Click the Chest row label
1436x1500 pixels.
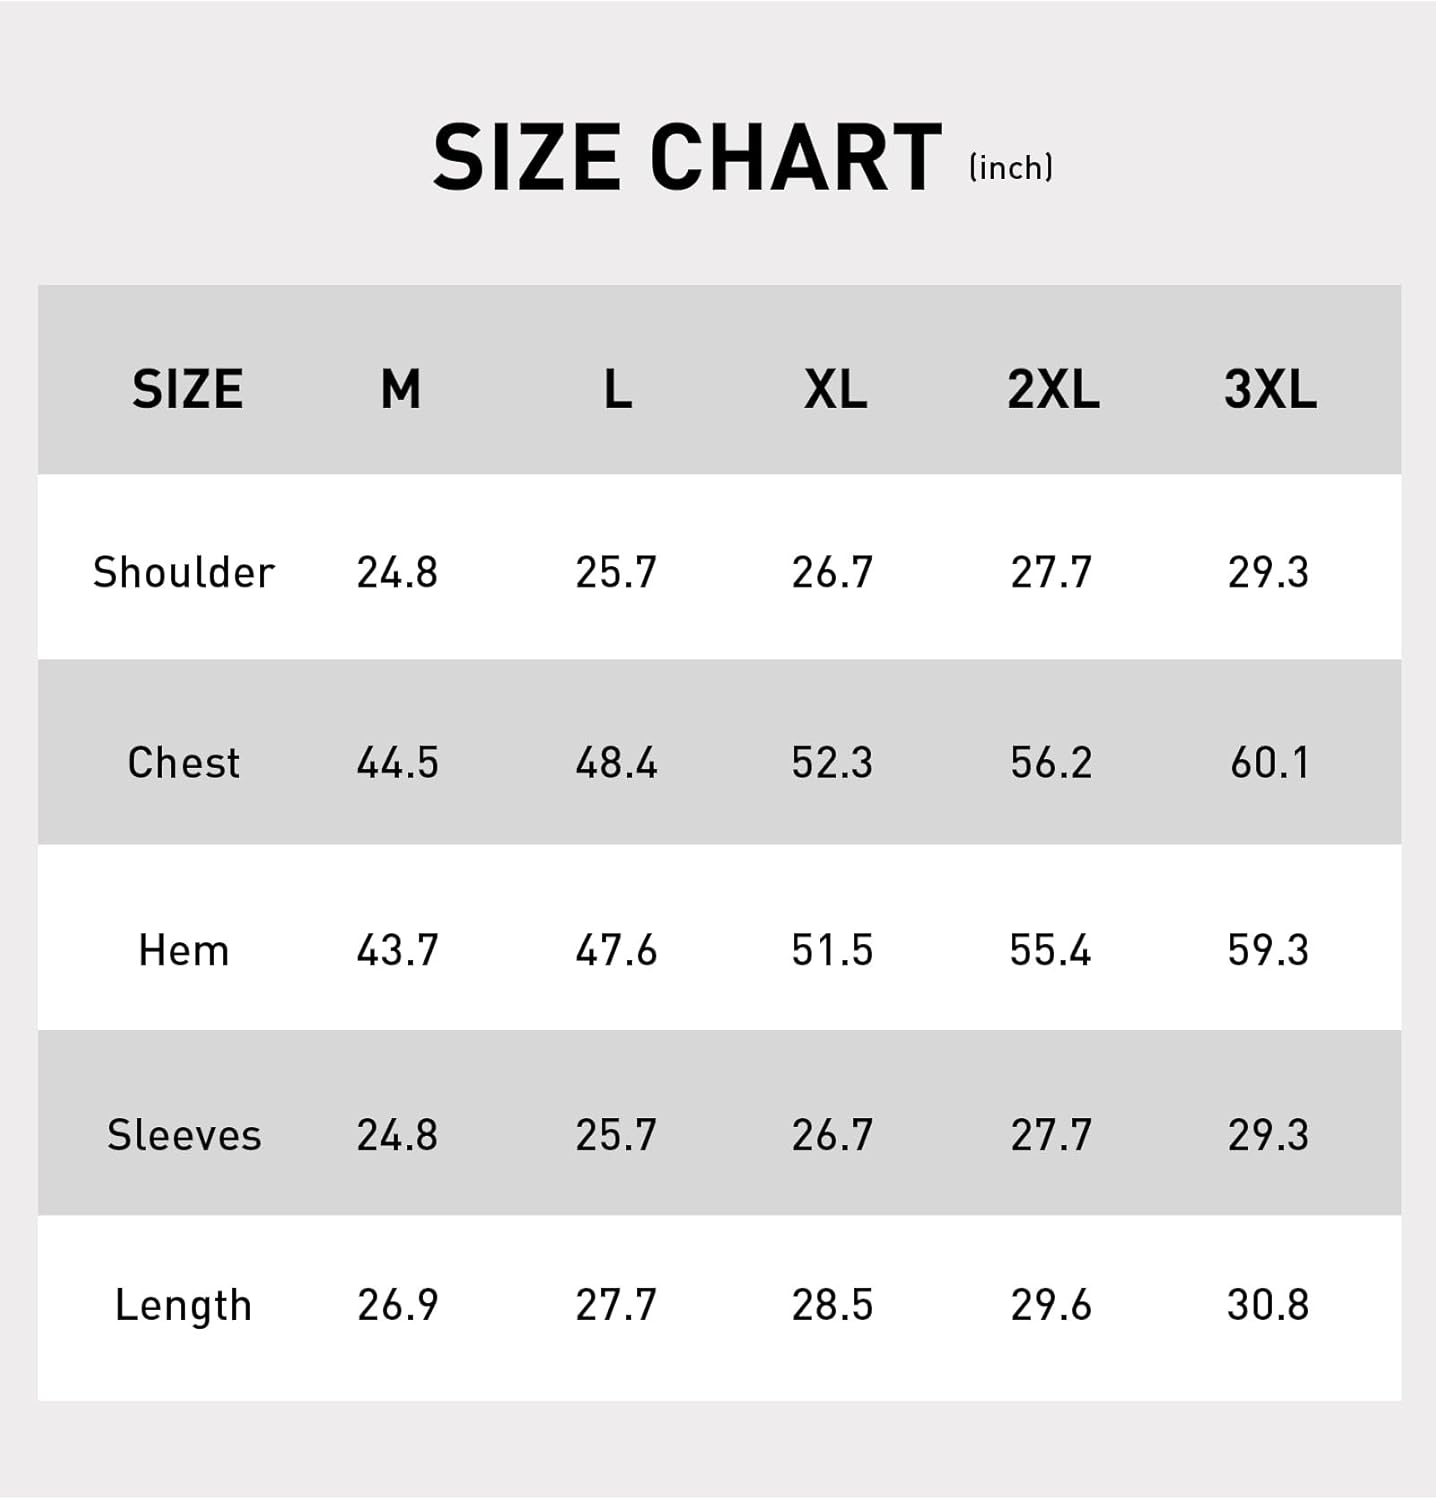[184, 763]
